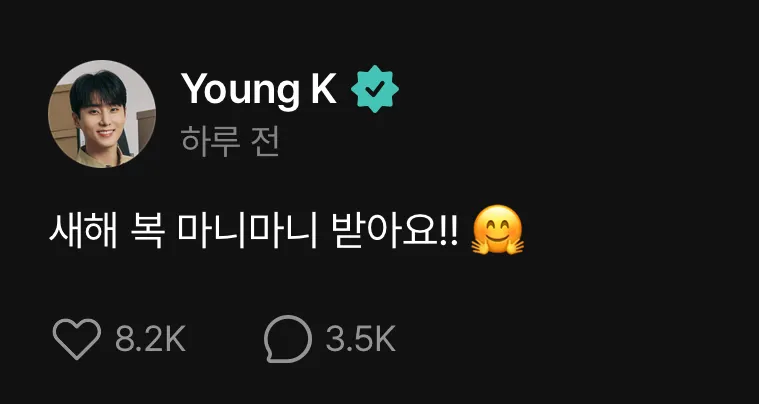Click the word 받아요!! in the post
759x404 pixels.
[x=396, y=230]
